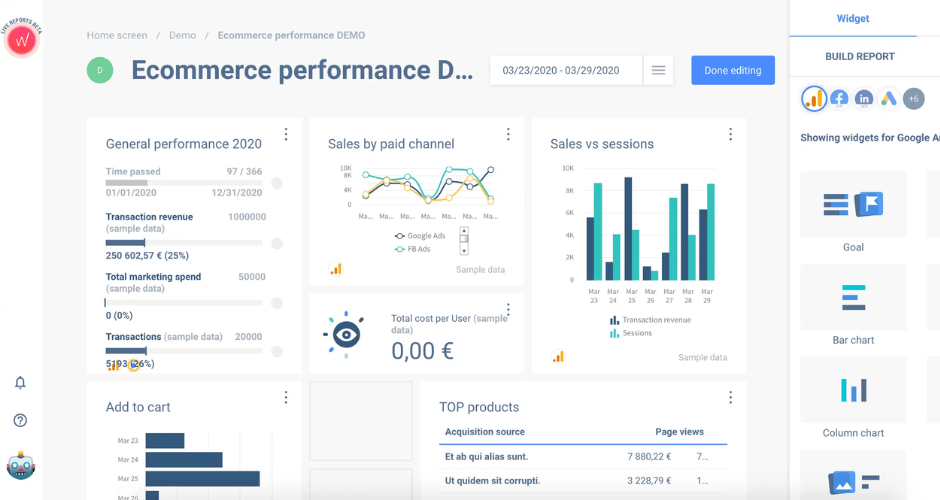Select the Google Ads data source icon
The height and width of the screenshot is (500, 940).
coord(888,98)
